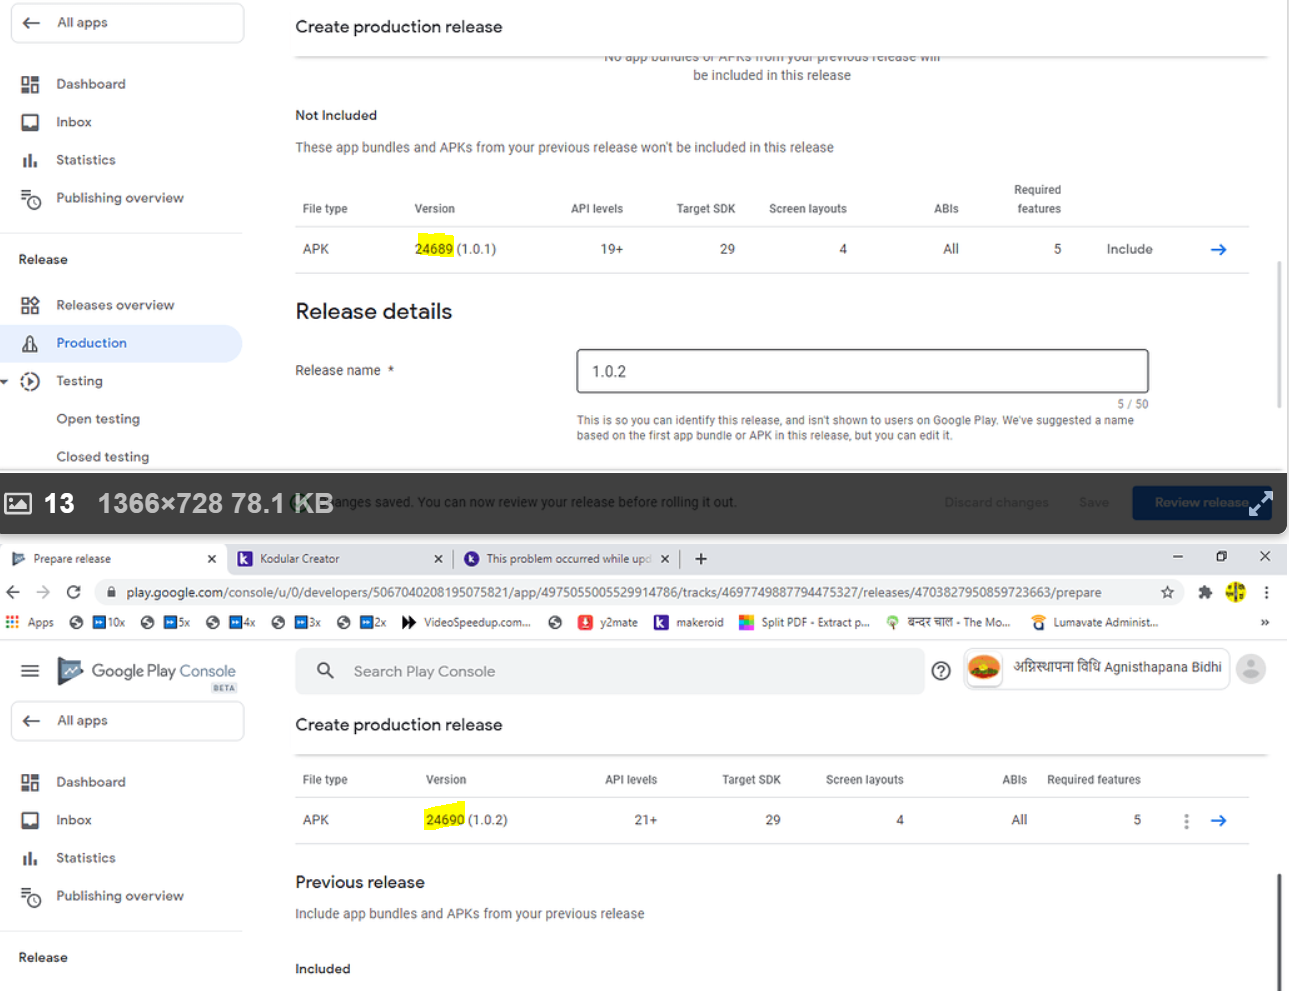
Task: Bookmark this page with star icon
Action: [x=1167, y=592]
